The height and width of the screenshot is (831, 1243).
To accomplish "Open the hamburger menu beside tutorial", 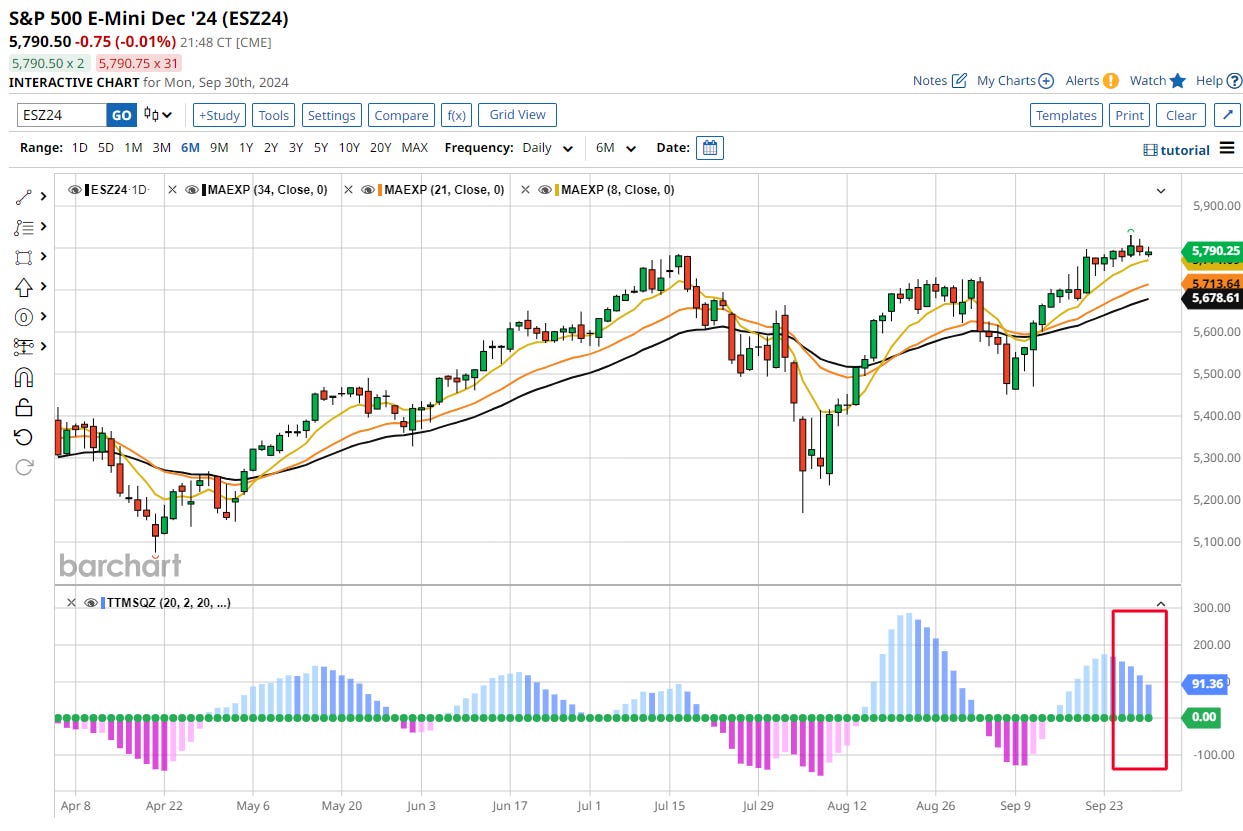I will [x=1228, y=150].
